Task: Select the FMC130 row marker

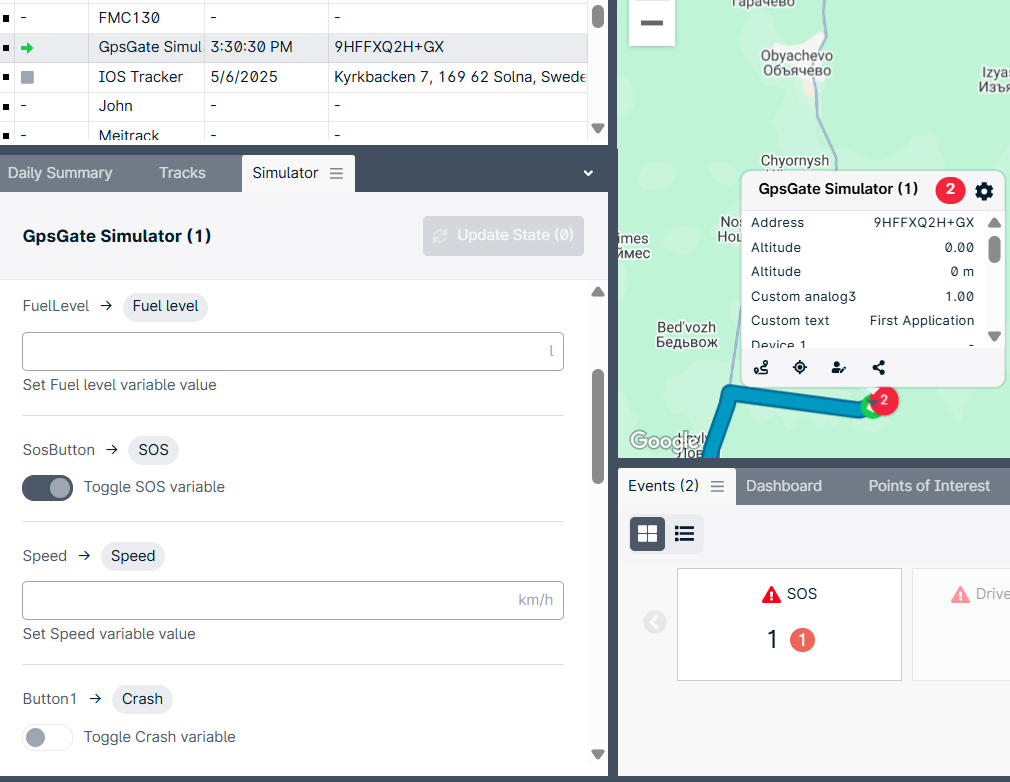Action: click(x=6, y=18)
